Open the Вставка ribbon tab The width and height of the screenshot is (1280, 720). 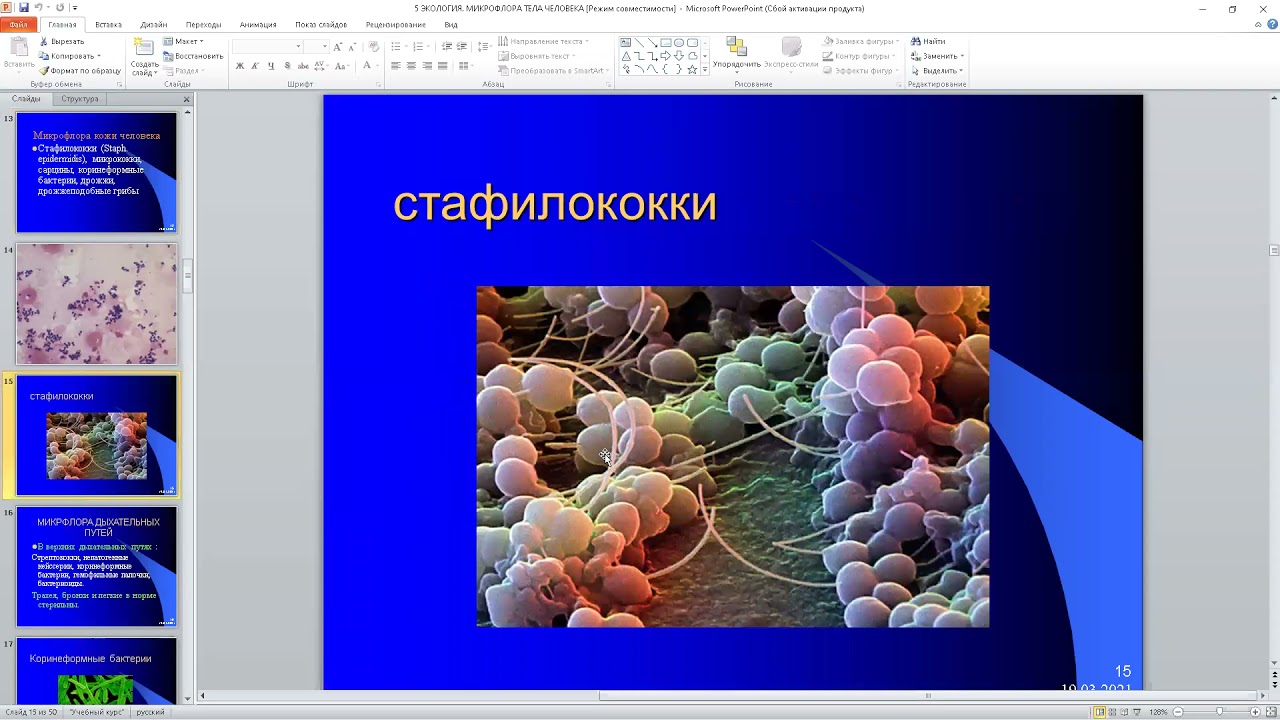click(x=108, y=24)
